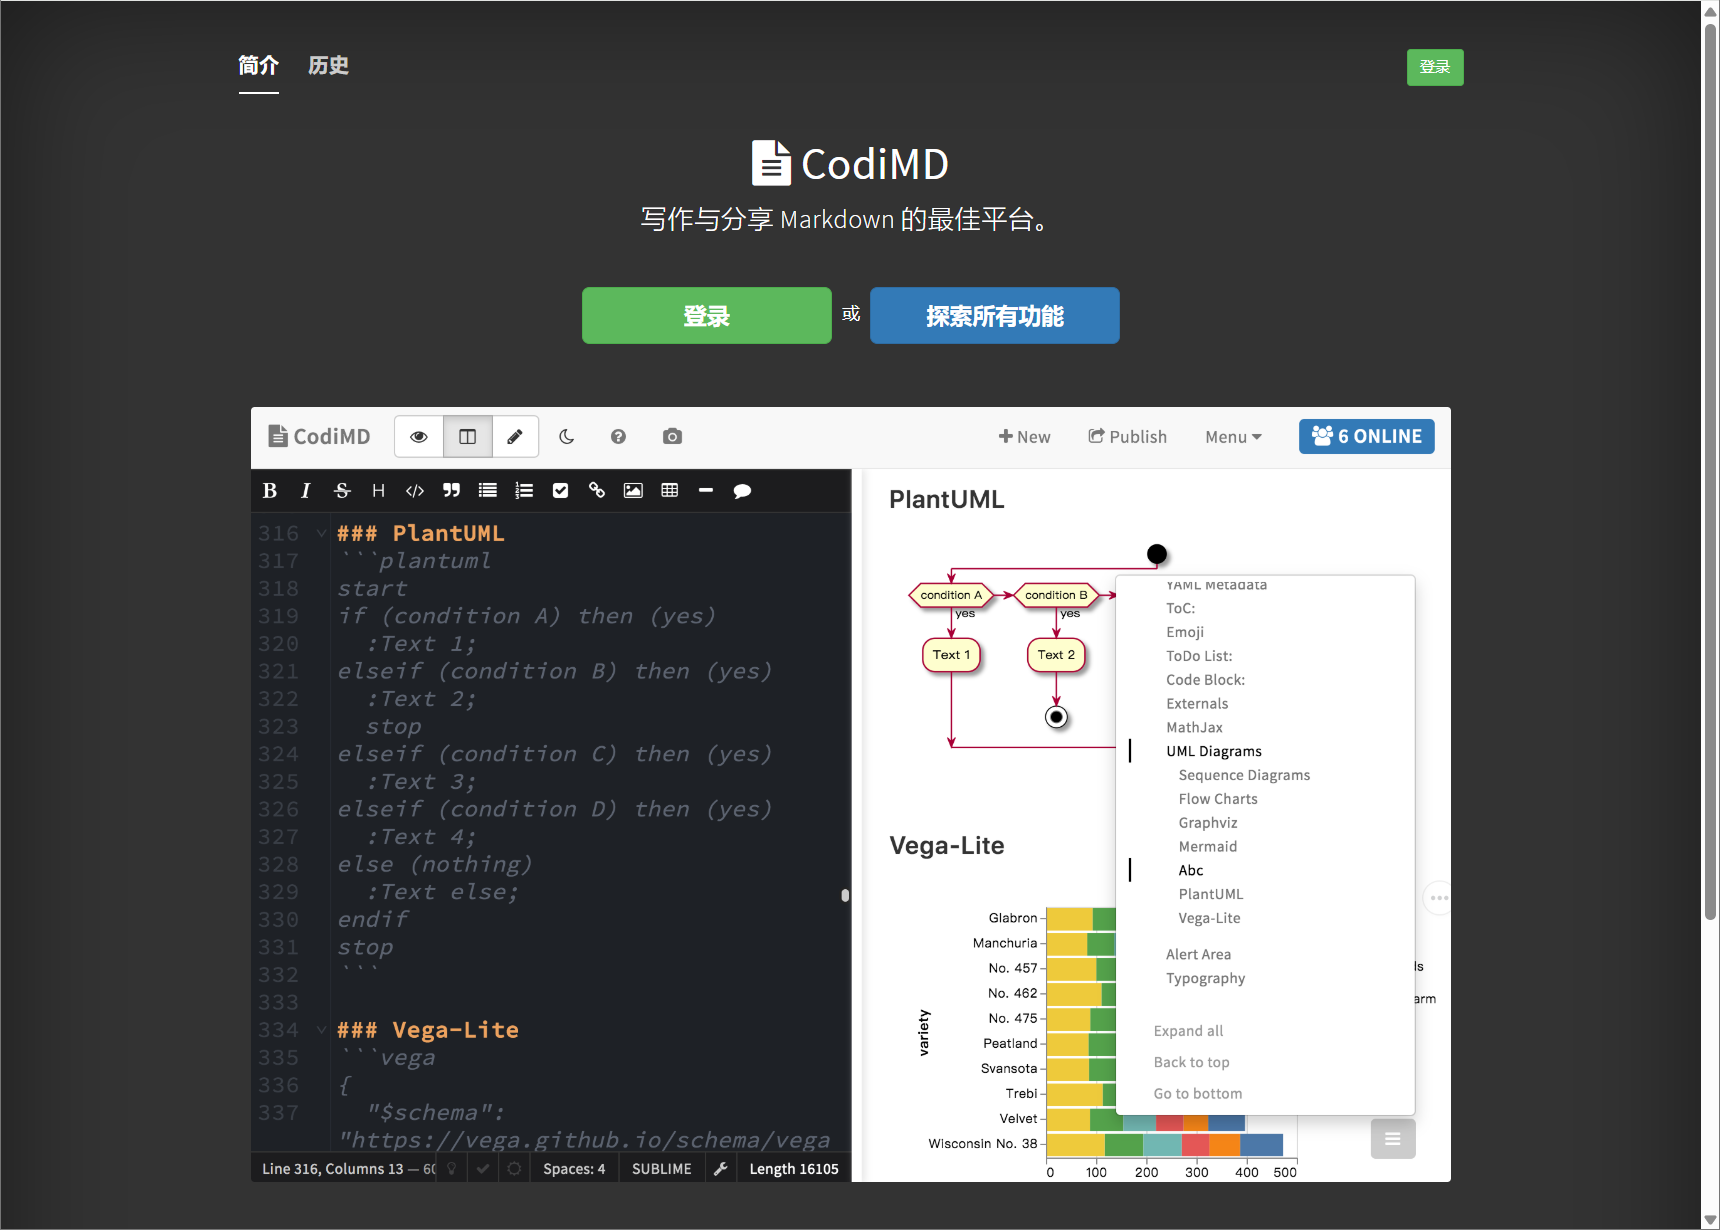Click the comment bubble icon
This screenshot has width=1720, height=1230.
click(x=742, y=491)
